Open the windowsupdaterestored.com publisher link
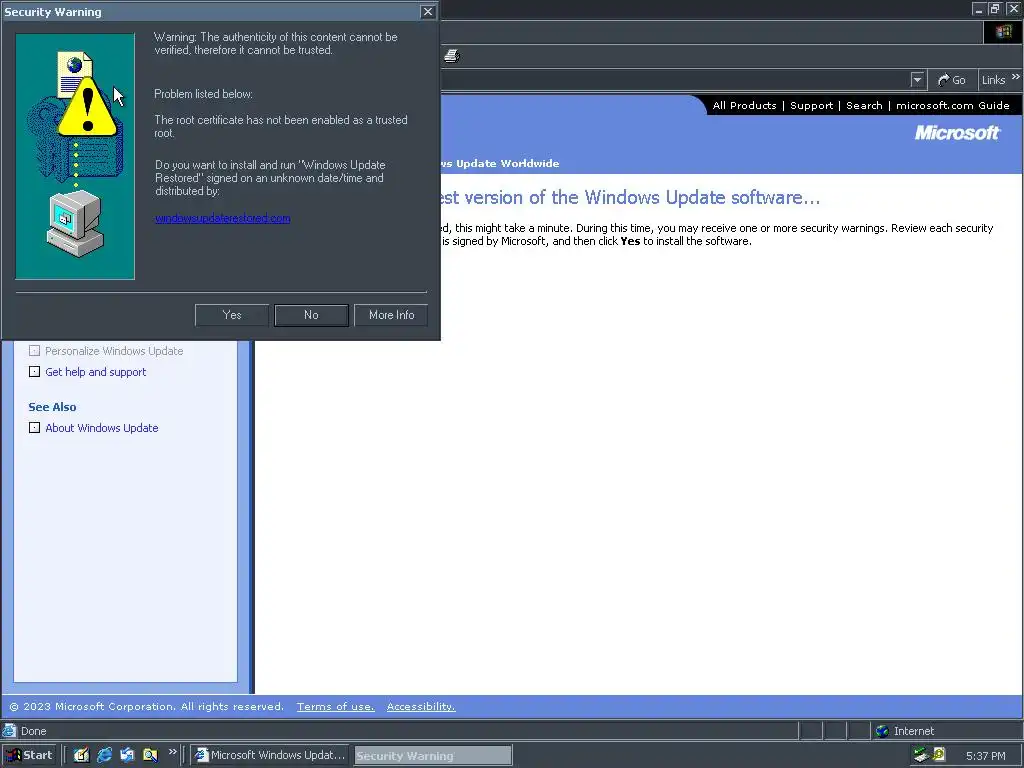Screen dimensions: 1024x768 [x=223, y=218]
